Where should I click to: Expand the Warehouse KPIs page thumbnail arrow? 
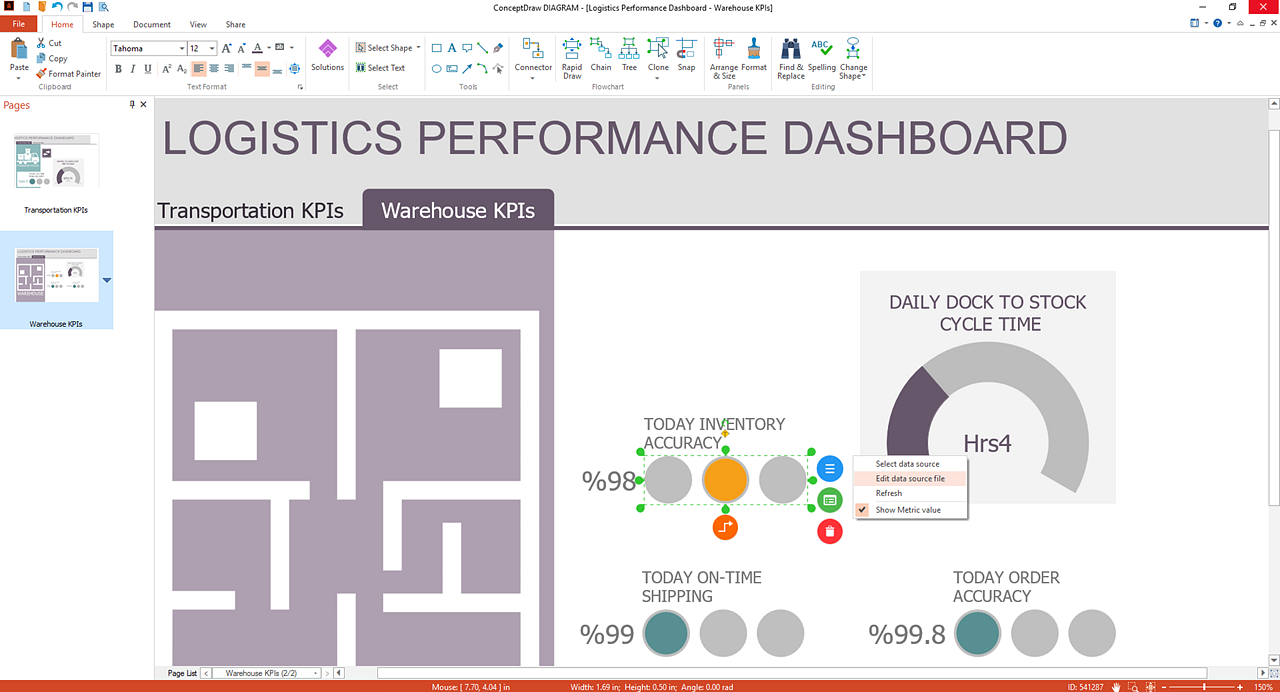tap(107, 281)
